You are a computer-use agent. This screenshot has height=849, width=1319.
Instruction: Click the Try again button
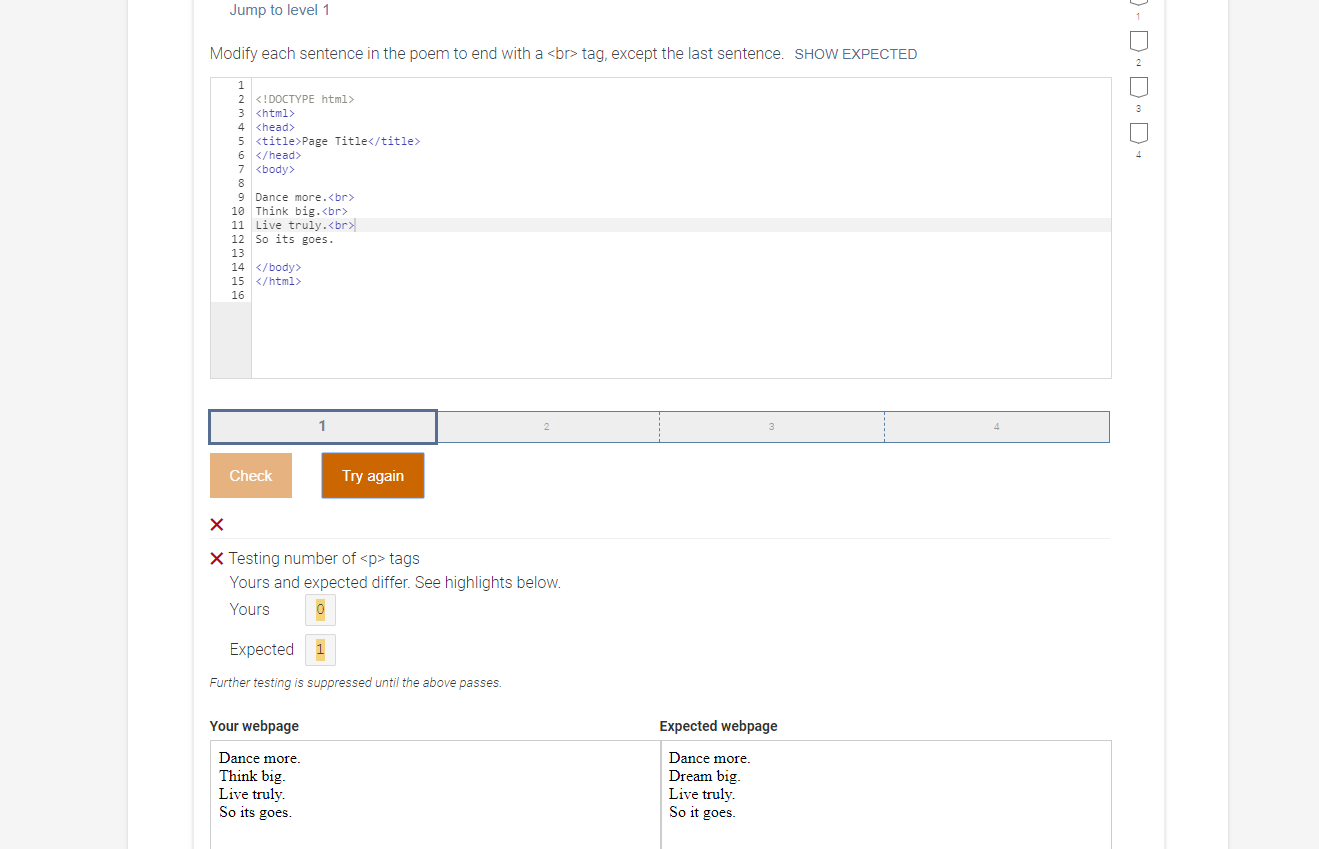pos(373,476)
